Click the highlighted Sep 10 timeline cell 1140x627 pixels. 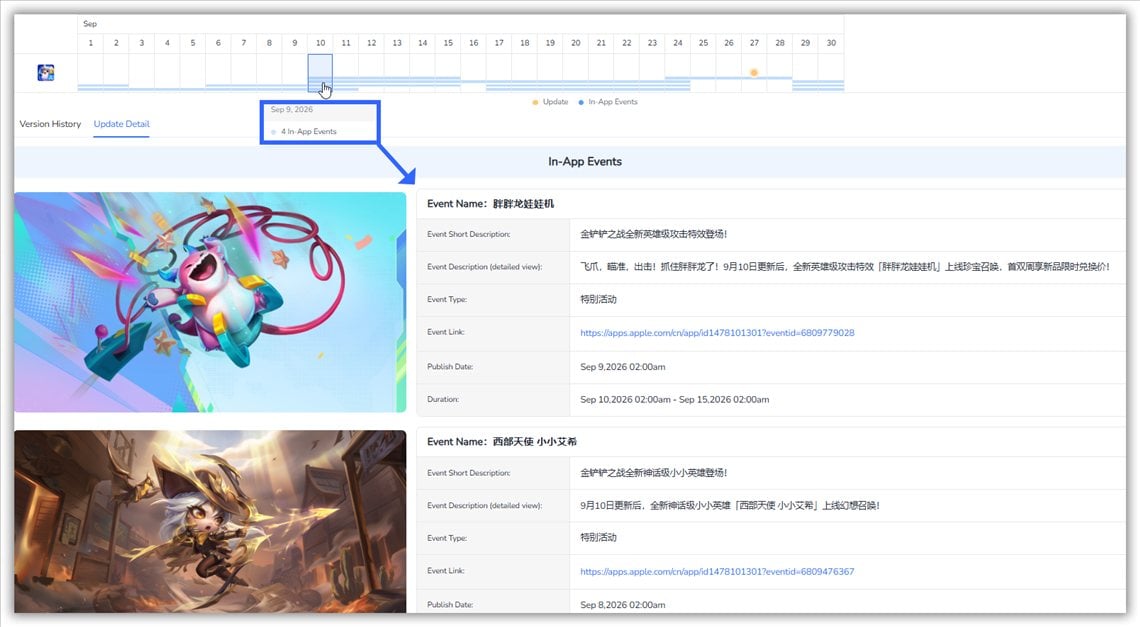(x=320, y=73)
